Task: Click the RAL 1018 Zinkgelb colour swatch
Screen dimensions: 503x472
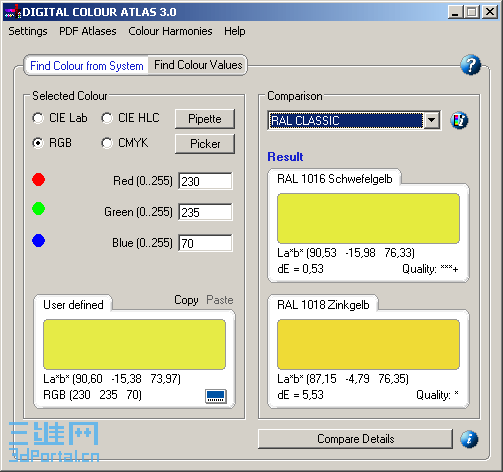Action: (x=368, y=344)
